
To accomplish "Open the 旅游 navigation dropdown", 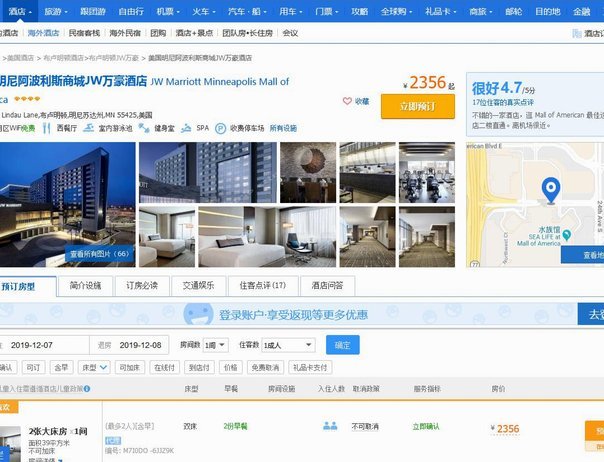I will click(55, 12).
